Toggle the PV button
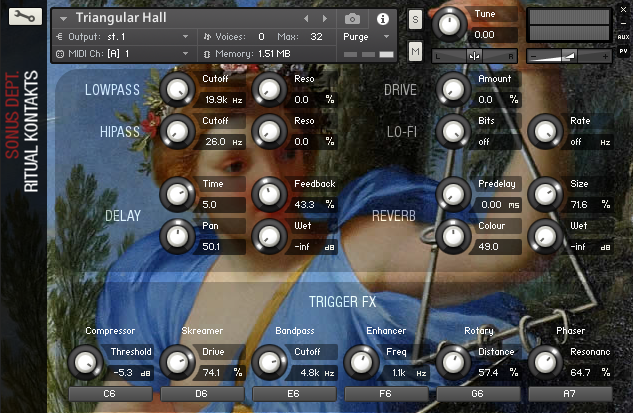Image resolution: width=633 pixels, height=413 pixels. coord(623,51)
